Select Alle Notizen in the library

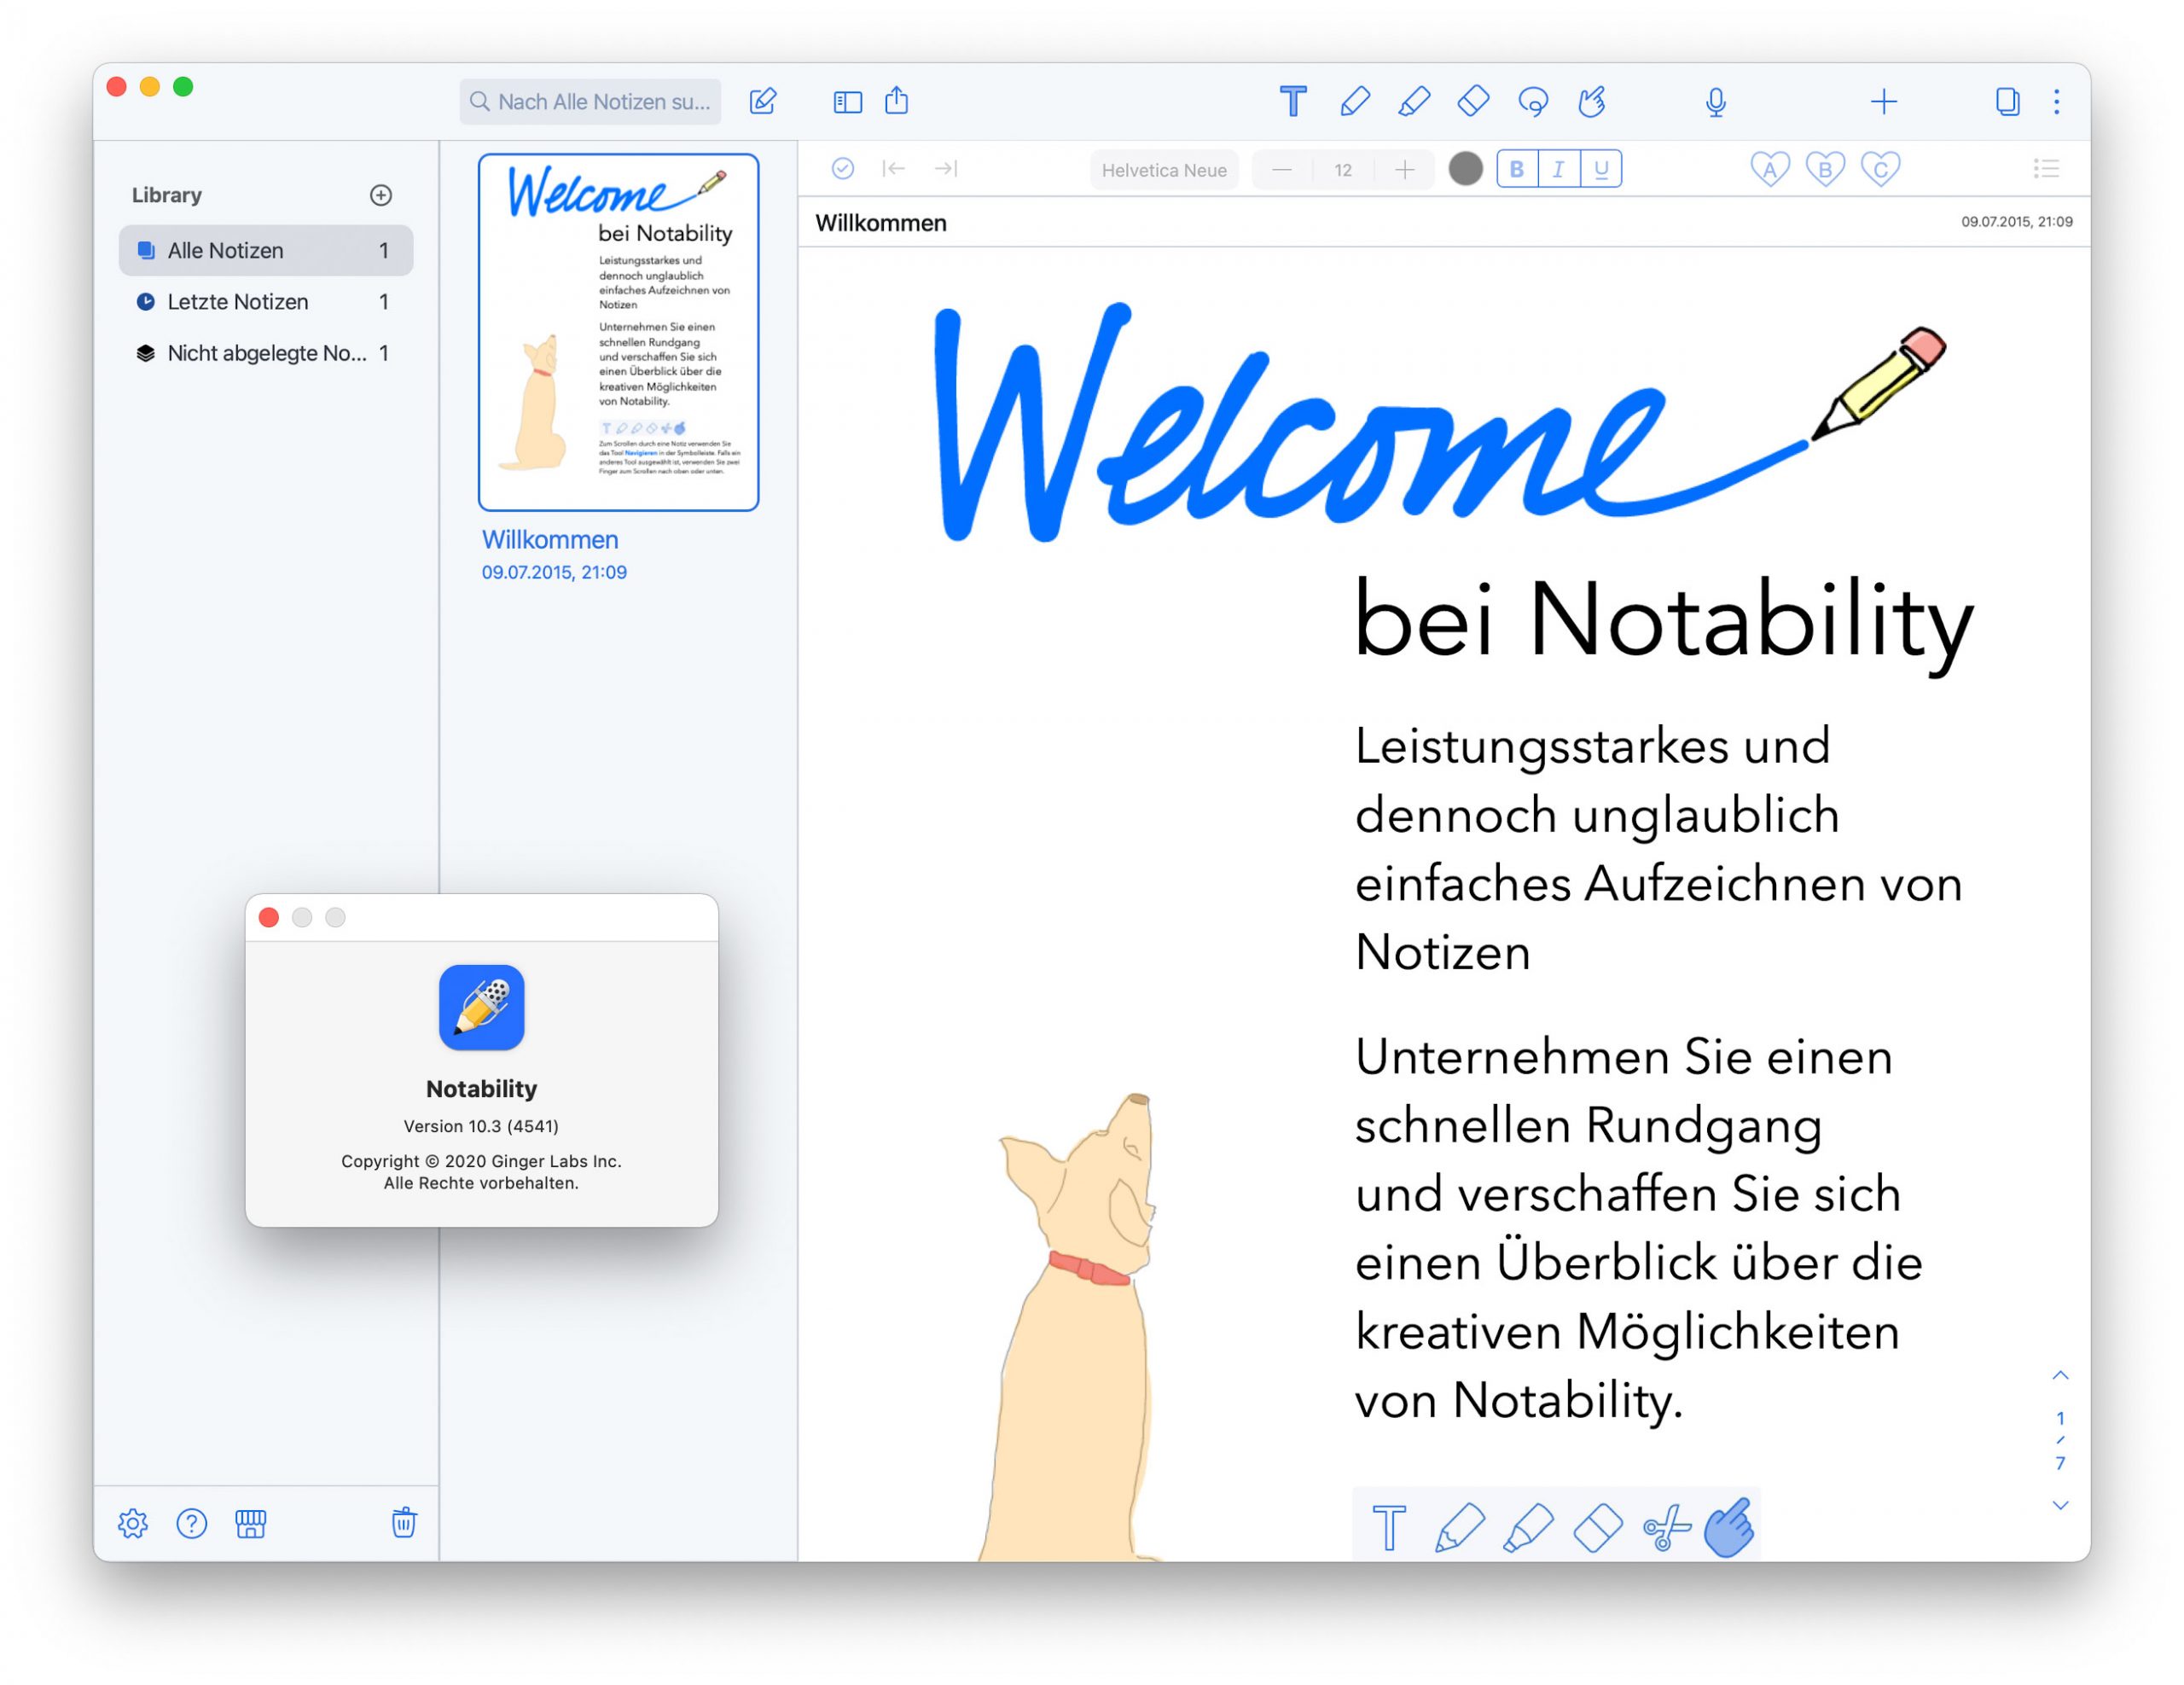[266, 250]
